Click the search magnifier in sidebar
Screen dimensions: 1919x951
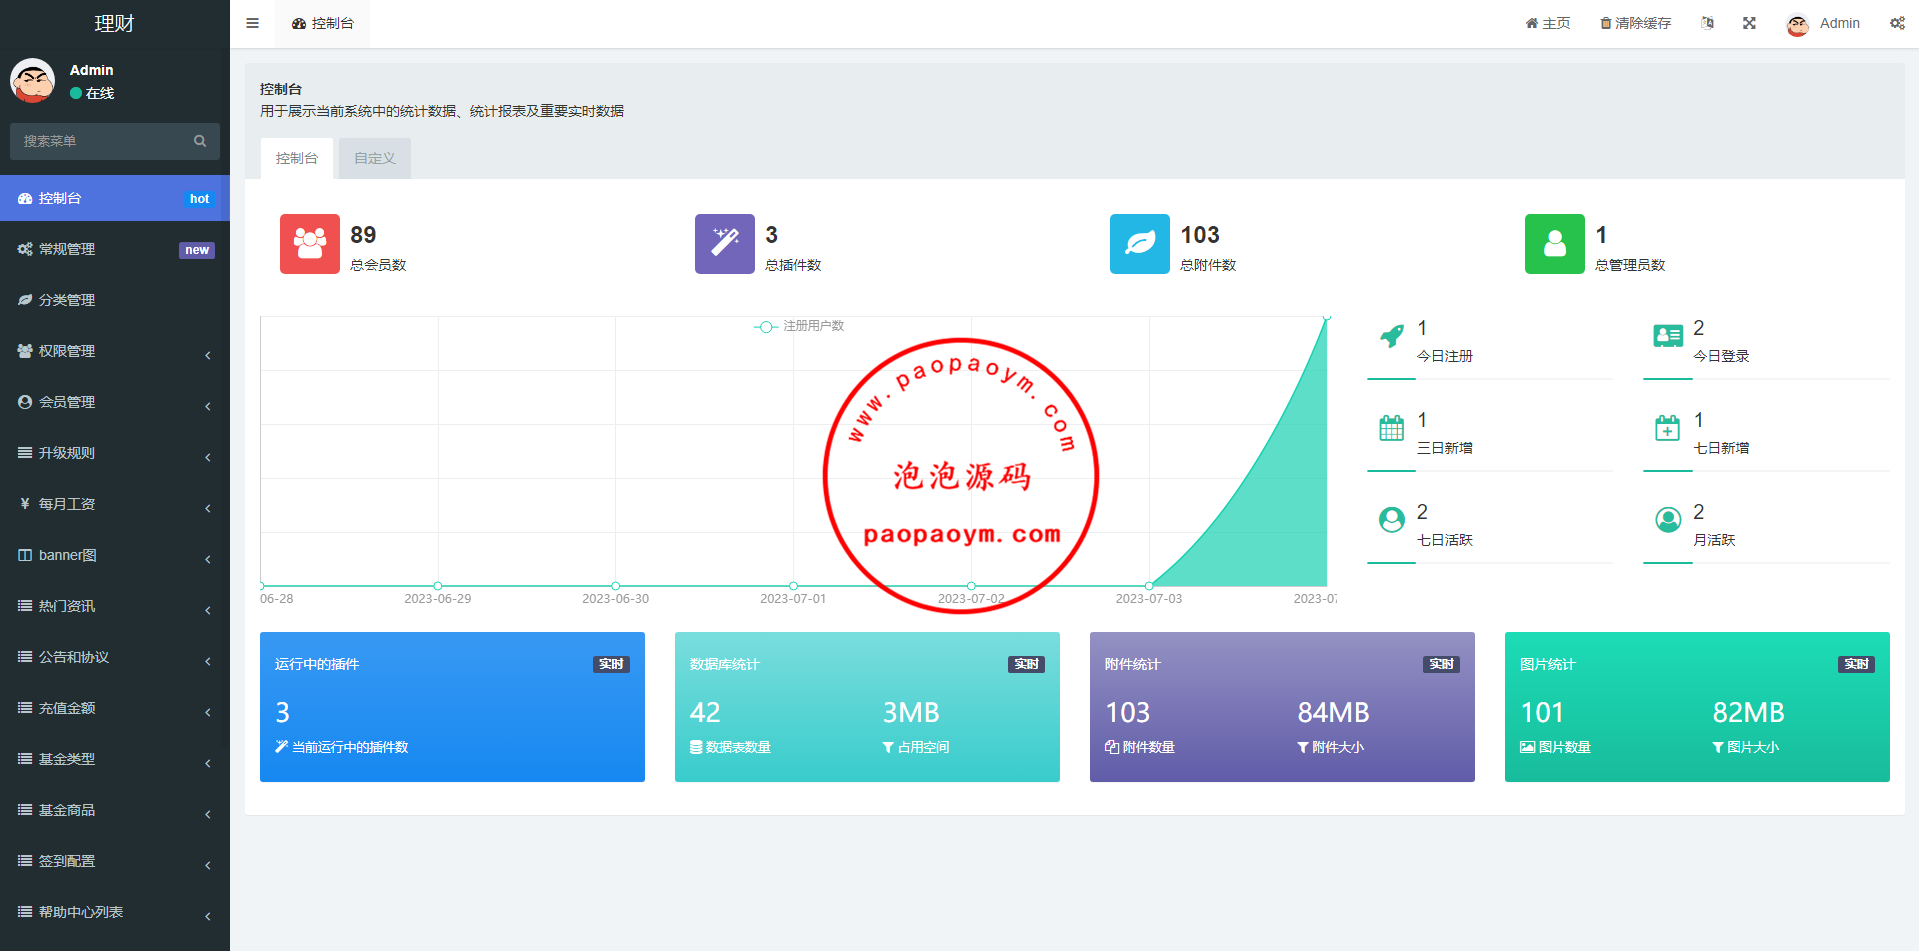click(x=200, y=141)
